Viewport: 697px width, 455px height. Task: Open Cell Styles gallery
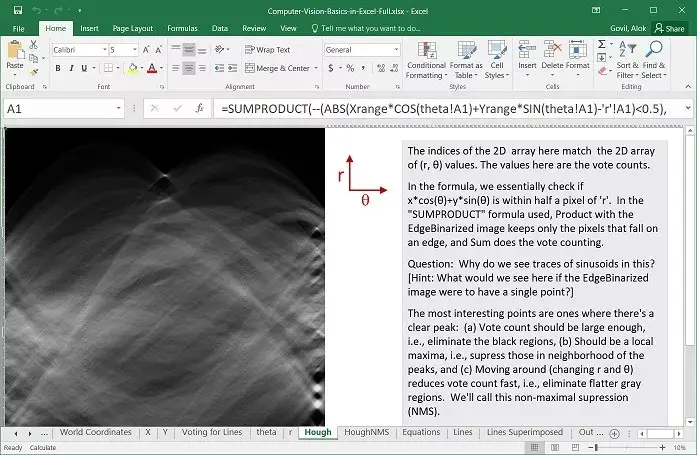coord(496,60)
